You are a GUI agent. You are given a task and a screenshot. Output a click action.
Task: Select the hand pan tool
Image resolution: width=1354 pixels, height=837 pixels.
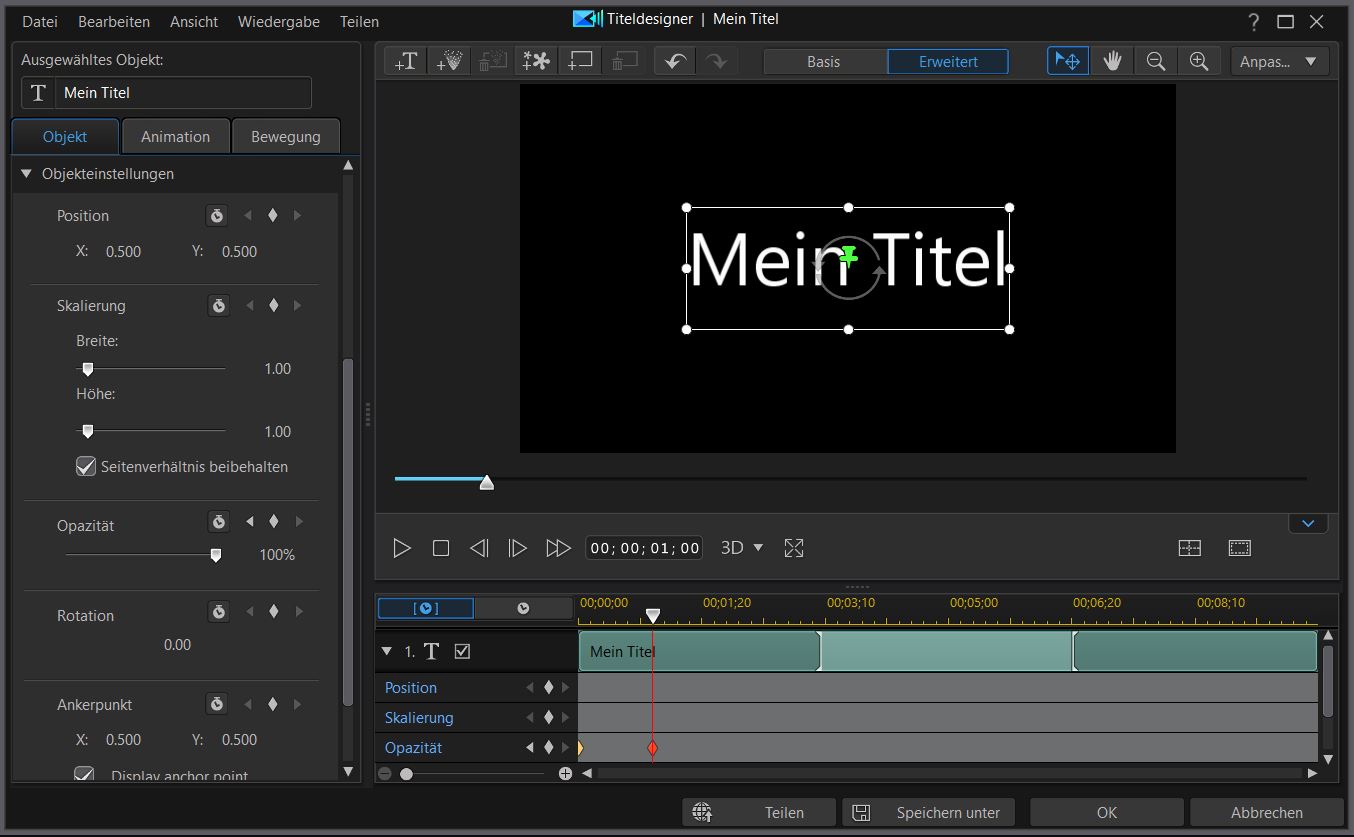pyautogui.click(x=1112, y=61)
